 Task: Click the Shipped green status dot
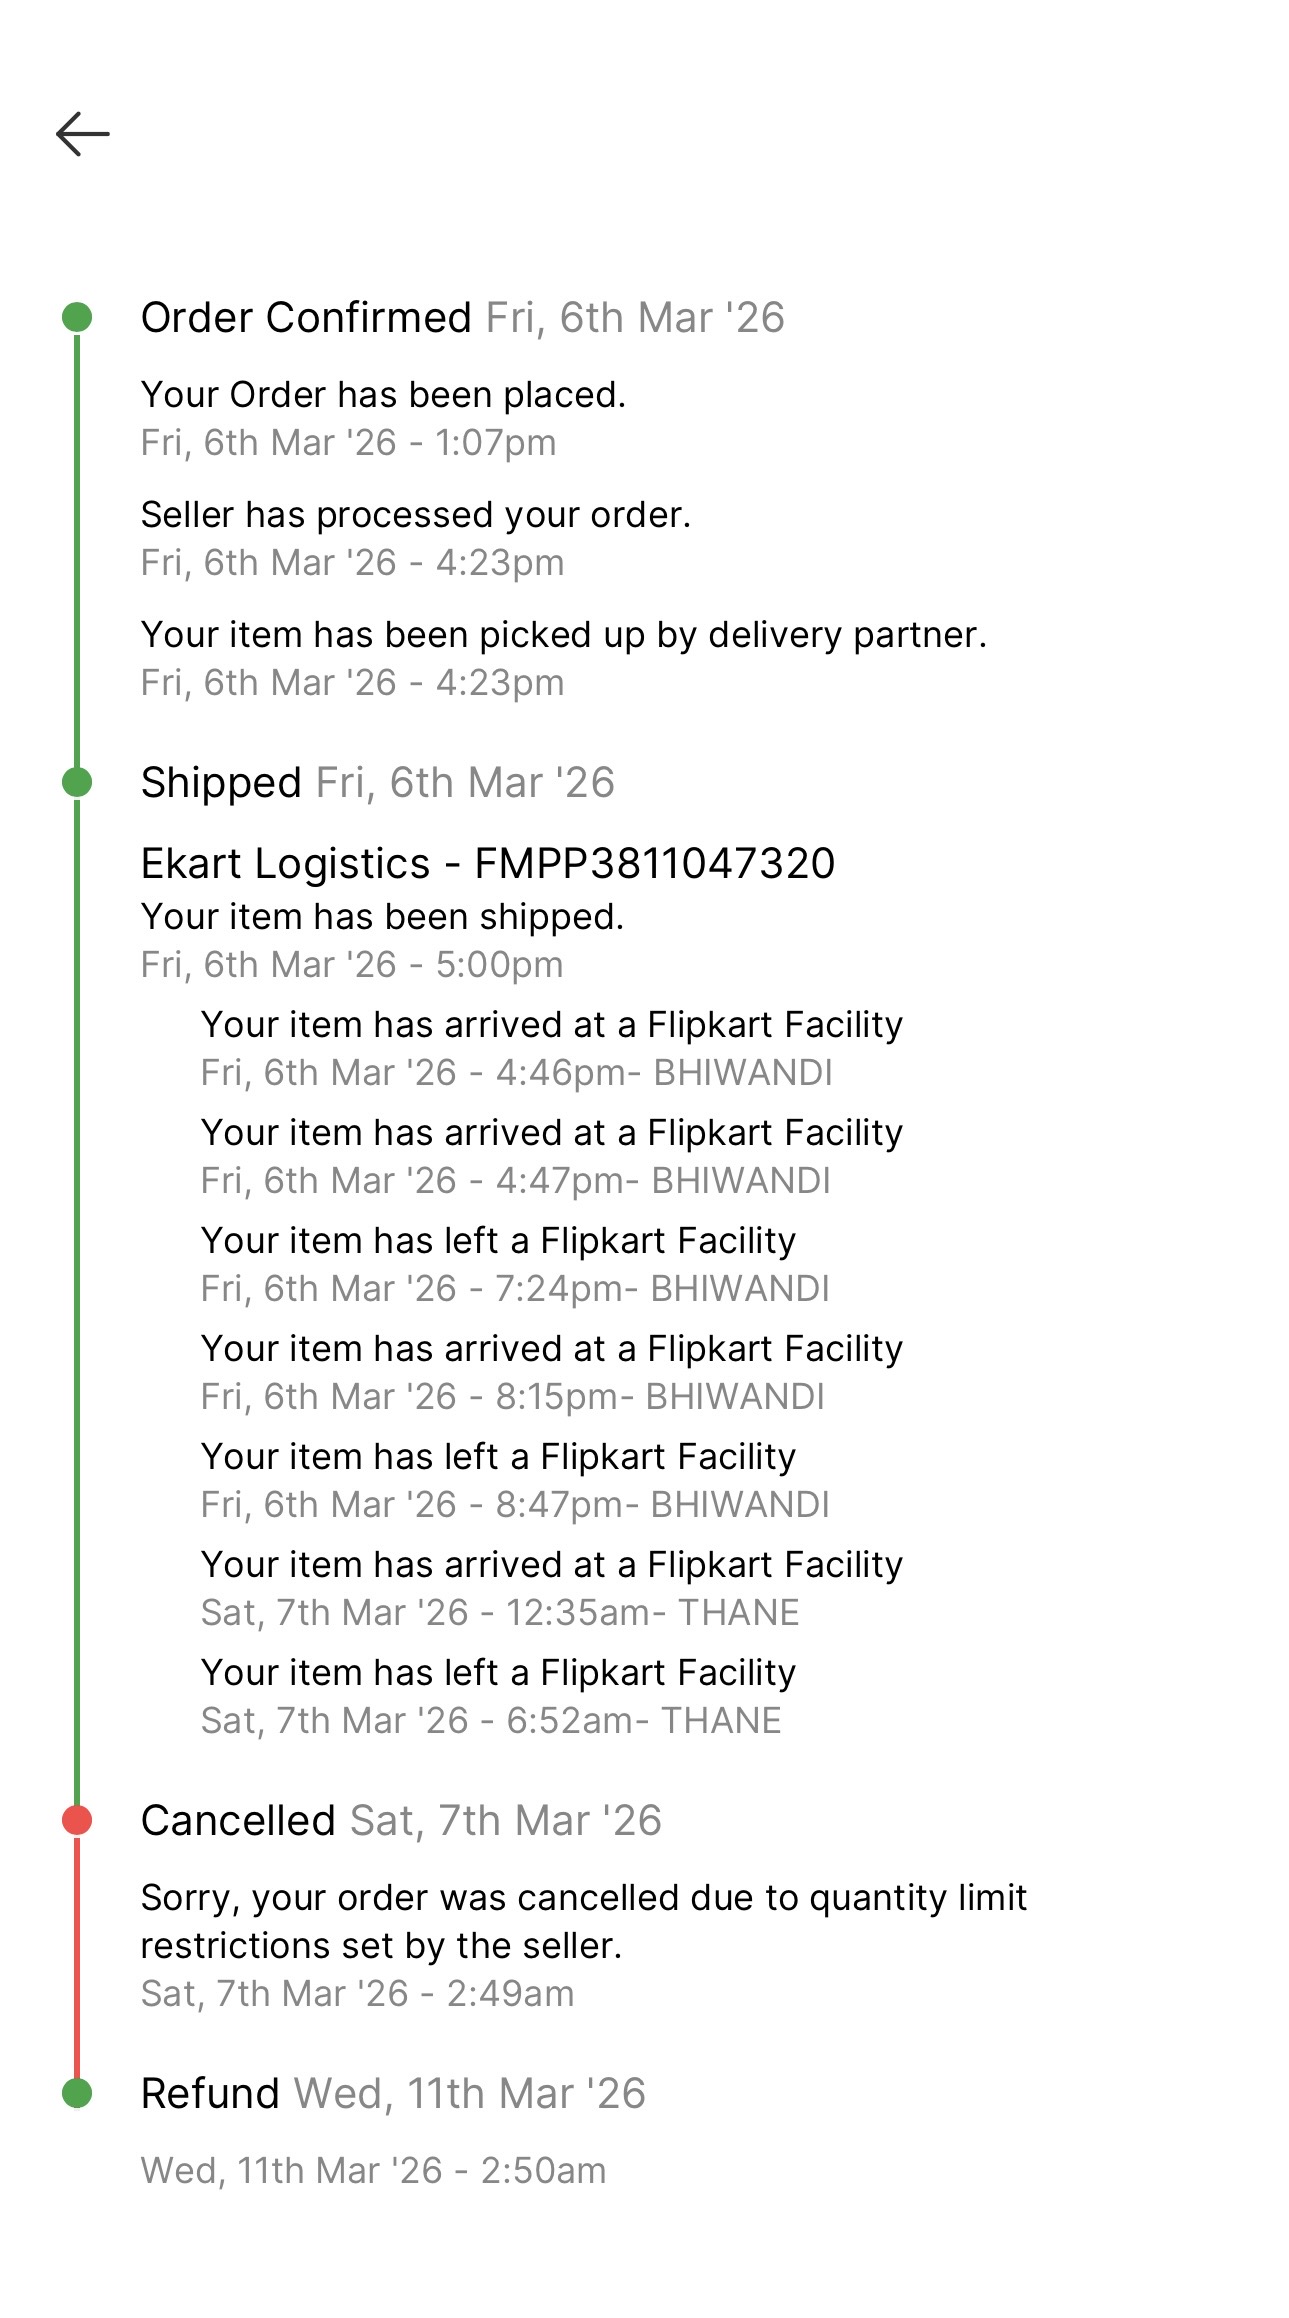point(77,782)
